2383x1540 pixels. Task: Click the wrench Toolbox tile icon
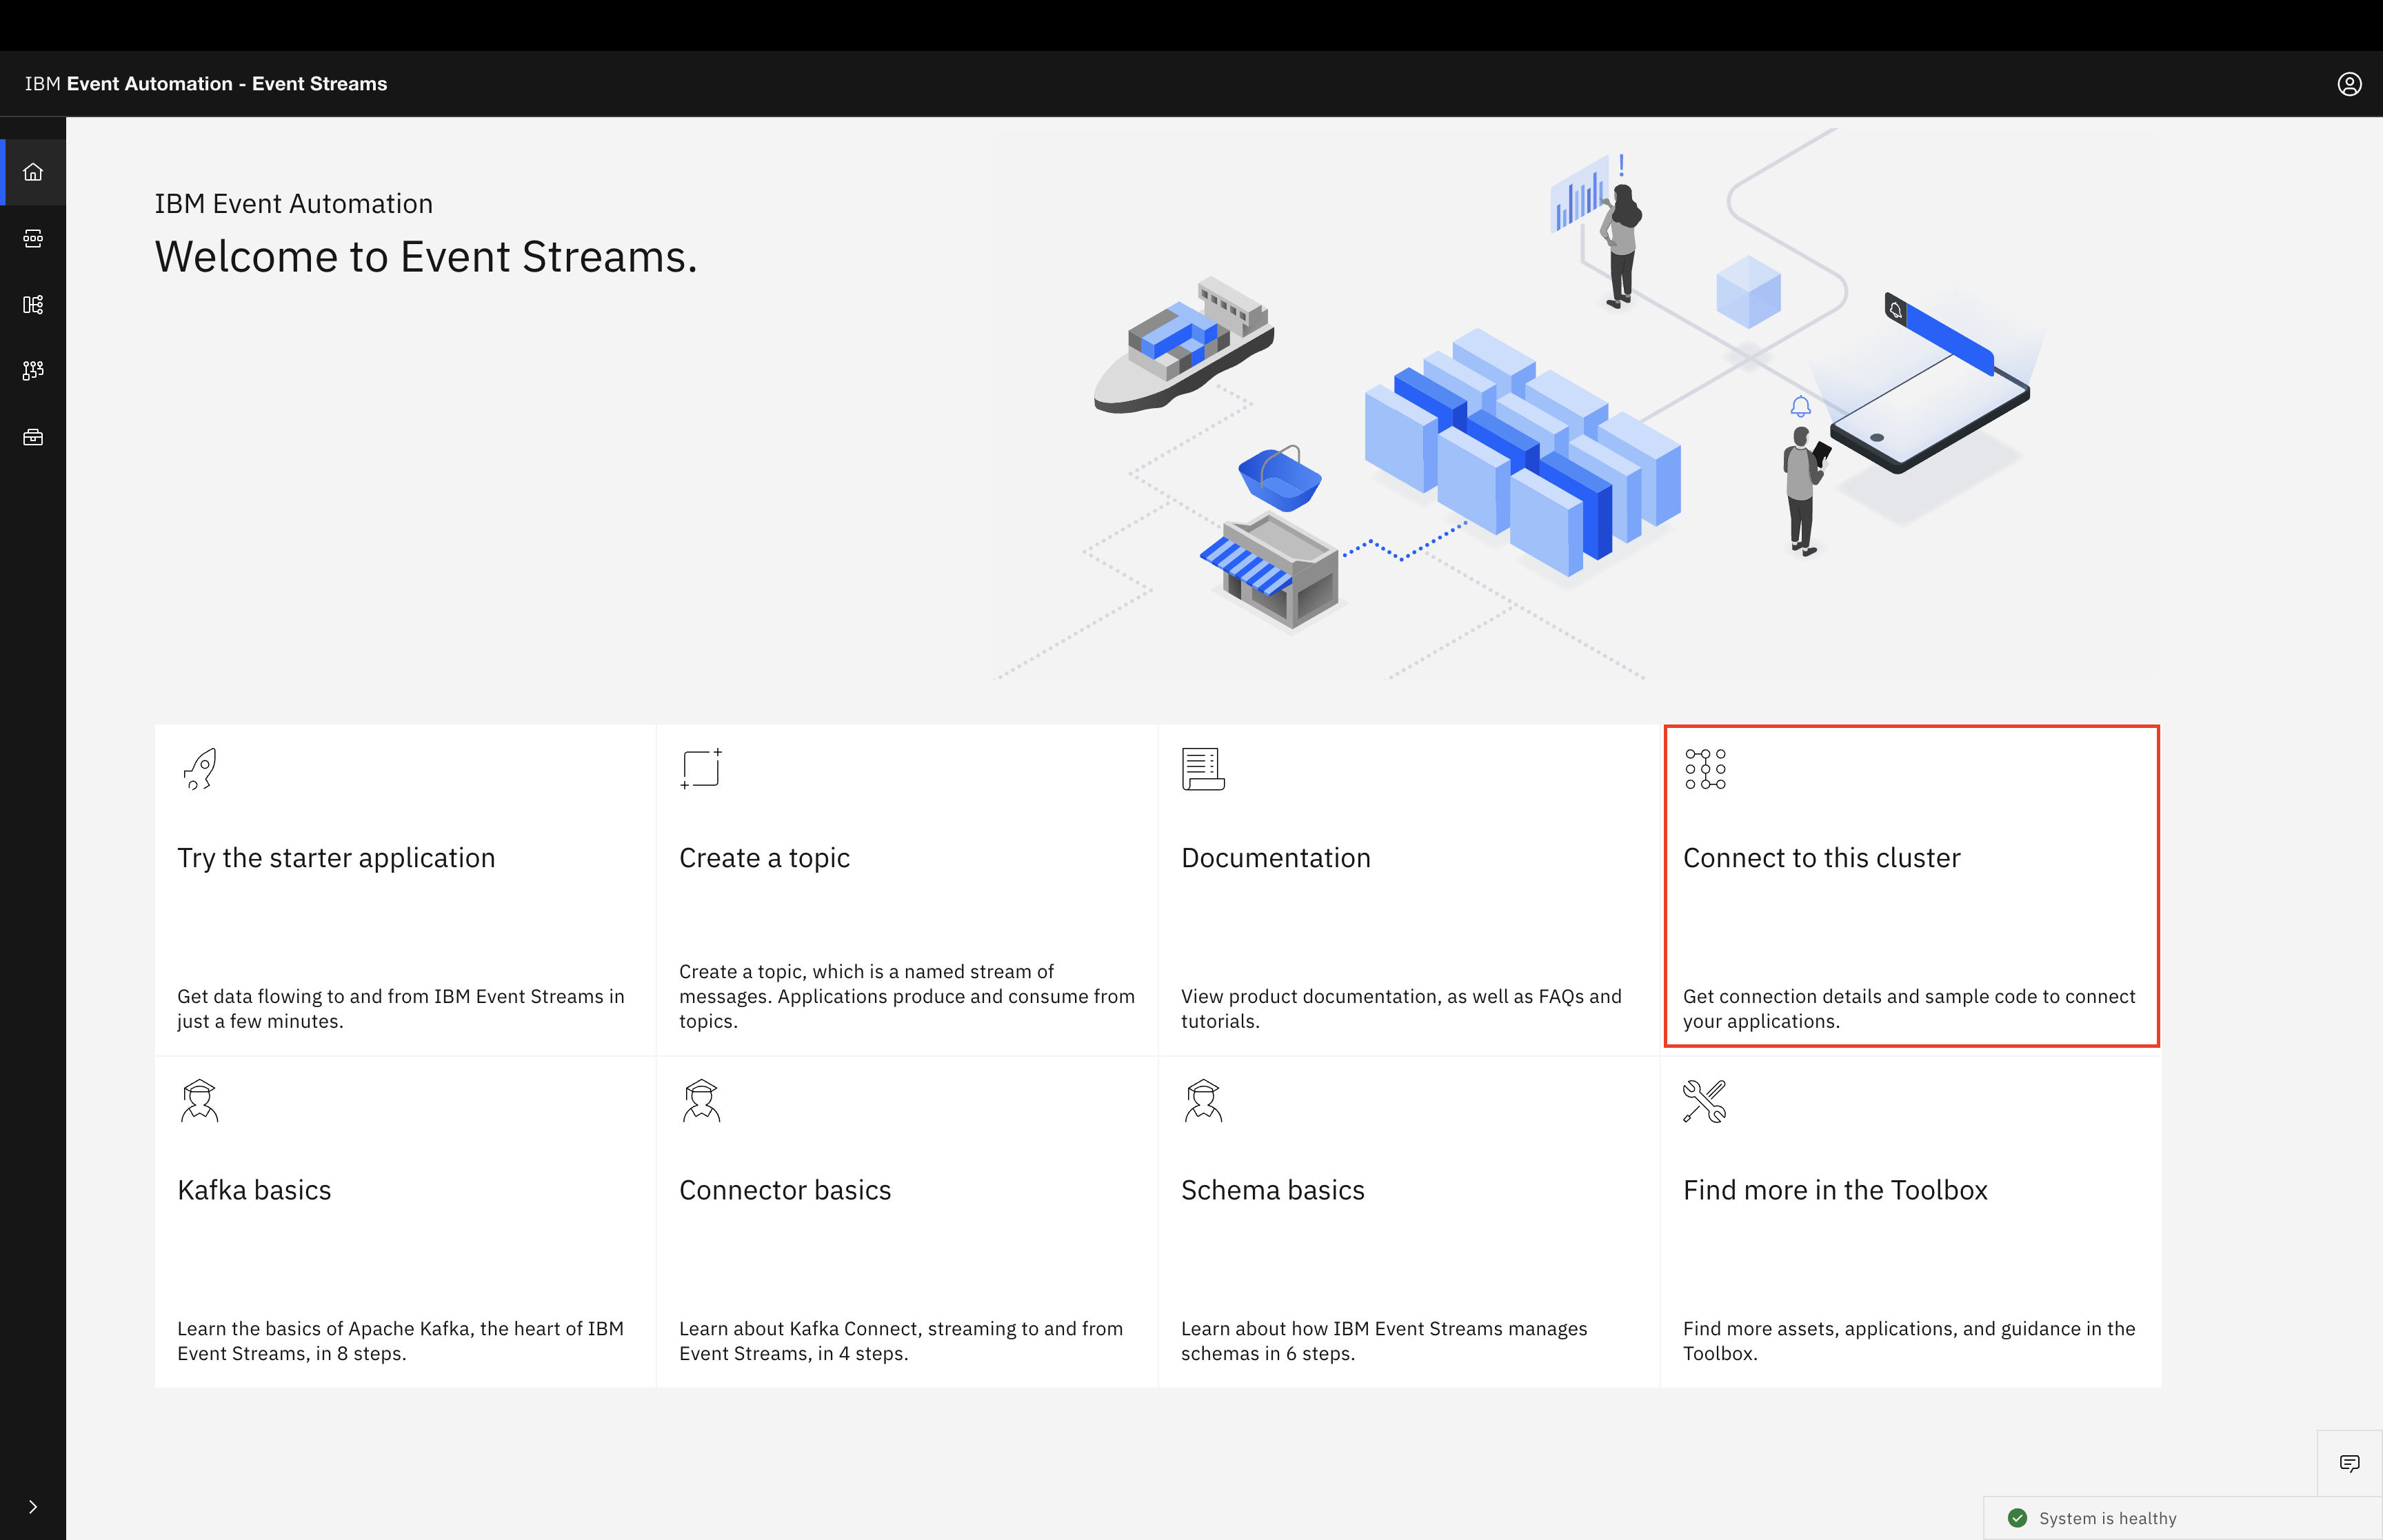pos(1704,1101)
